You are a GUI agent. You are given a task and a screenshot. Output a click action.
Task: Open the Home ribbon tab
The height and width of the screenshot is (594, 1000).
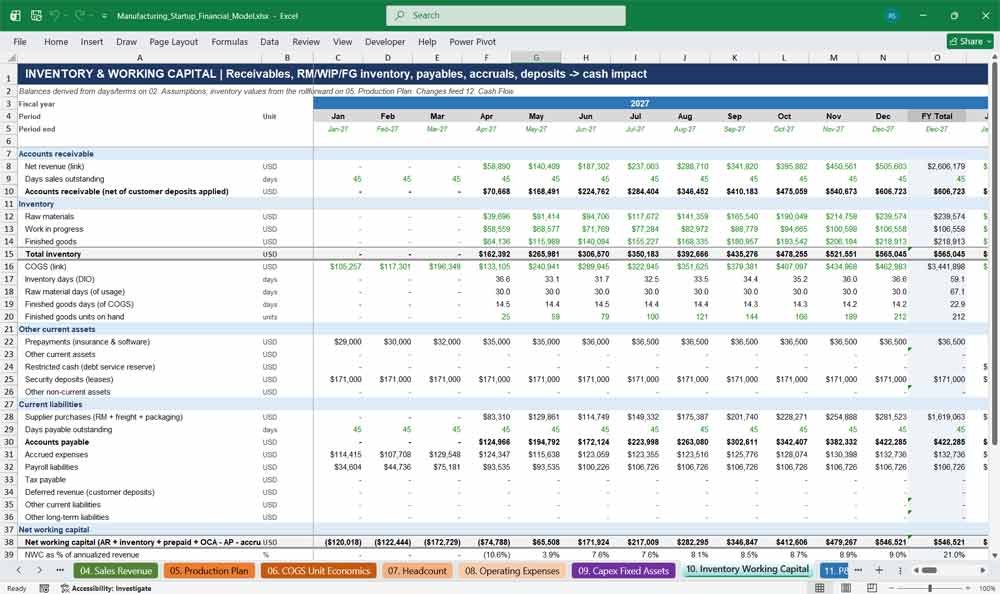click(56, 41)
